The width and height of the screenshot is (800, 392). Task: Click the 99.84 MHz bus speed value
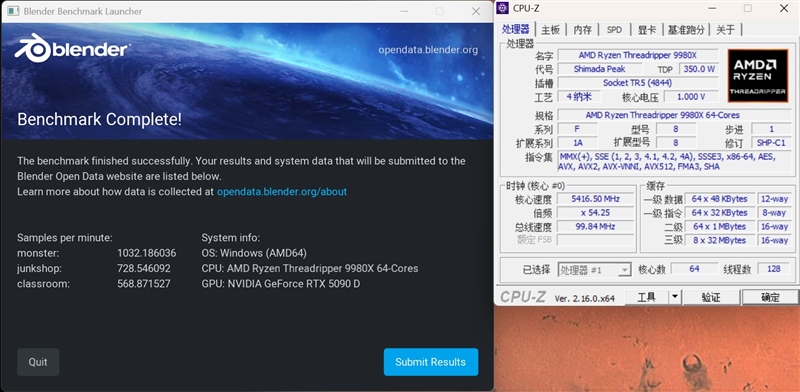(x=595, y=227)
